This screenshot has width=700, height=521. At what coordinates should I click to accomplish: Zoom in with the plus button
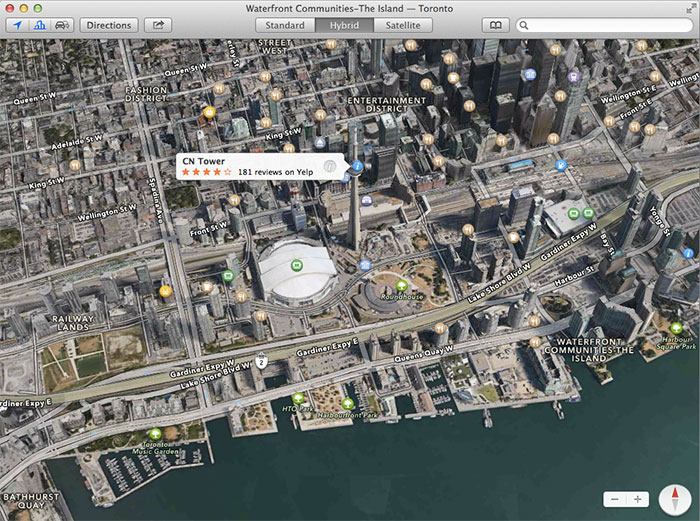pos(639,498)
